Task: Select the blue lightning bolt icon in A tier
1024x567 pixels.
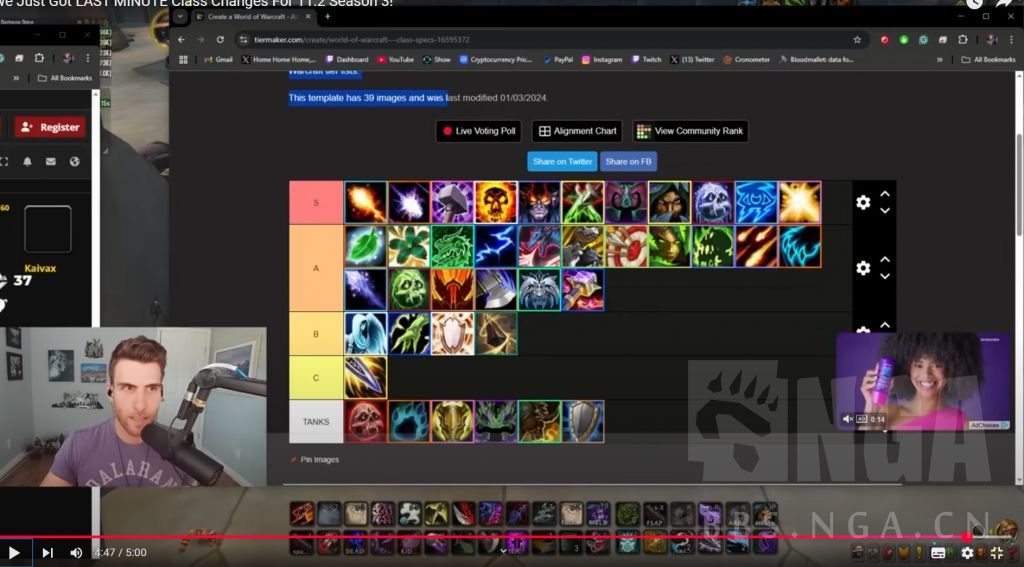Action: [x=496, y=246]
